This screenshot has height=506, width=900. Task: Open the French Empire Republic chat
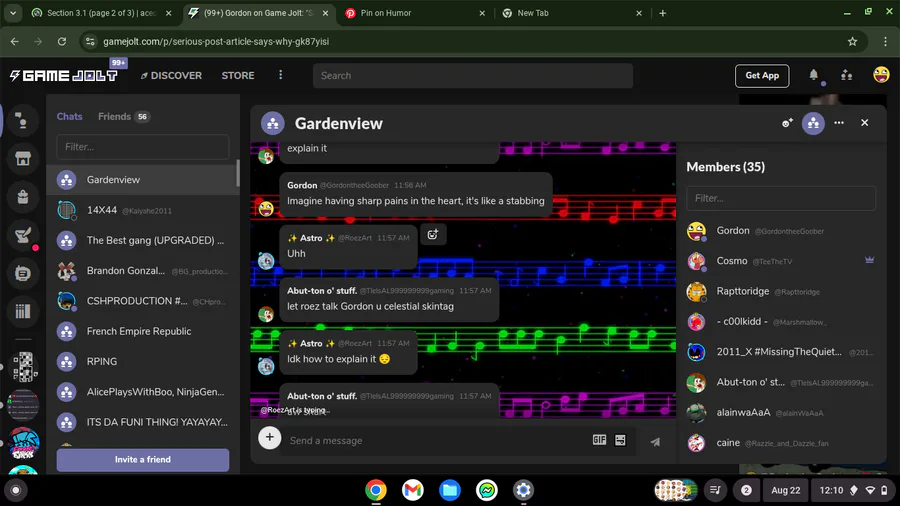pyautogui.click(x=142, y=331)
